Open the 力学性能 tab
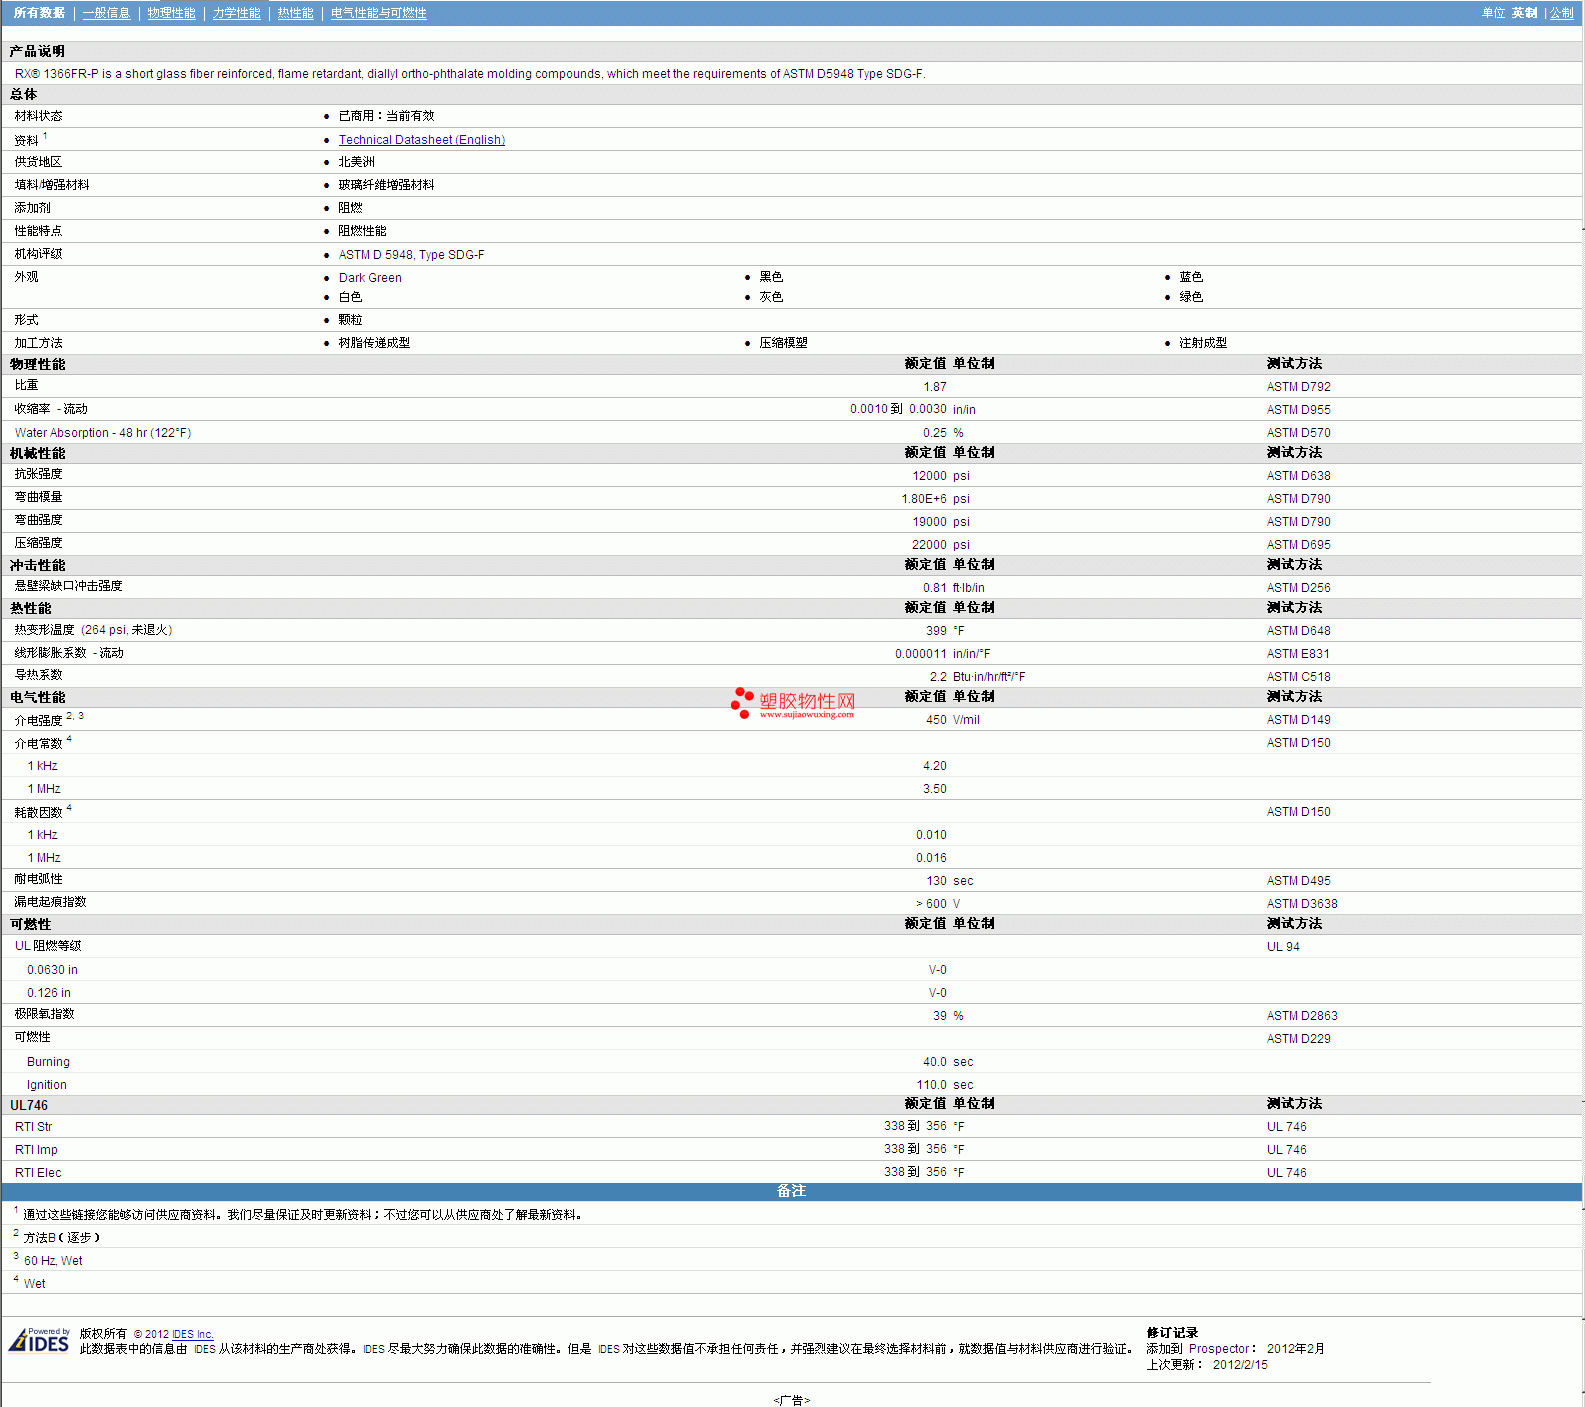1585x1407 pixels. (236, 13)
